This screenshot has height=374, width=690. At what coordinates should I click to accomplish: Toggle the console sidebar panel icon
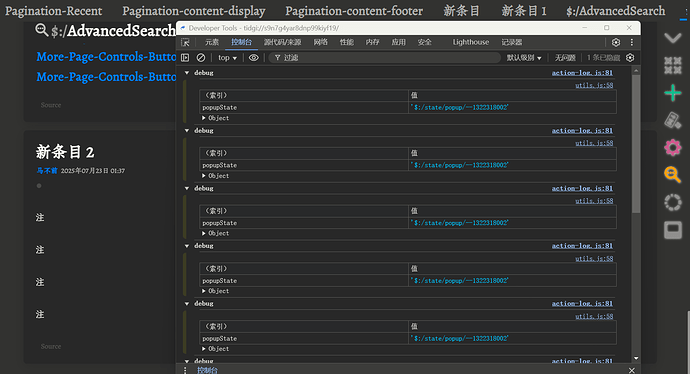[x=185, y=58]
